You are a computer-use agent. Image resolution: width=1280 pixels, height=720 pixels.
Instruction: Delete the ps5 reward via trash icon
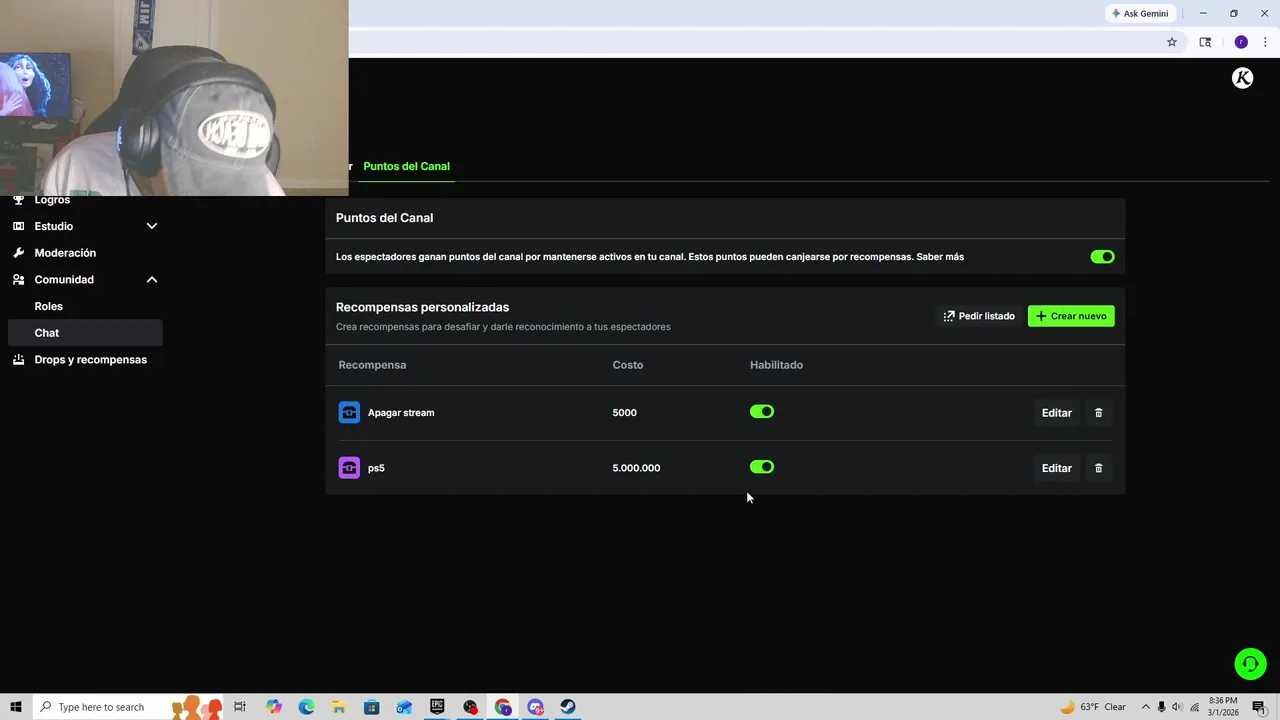point(1098,468)
